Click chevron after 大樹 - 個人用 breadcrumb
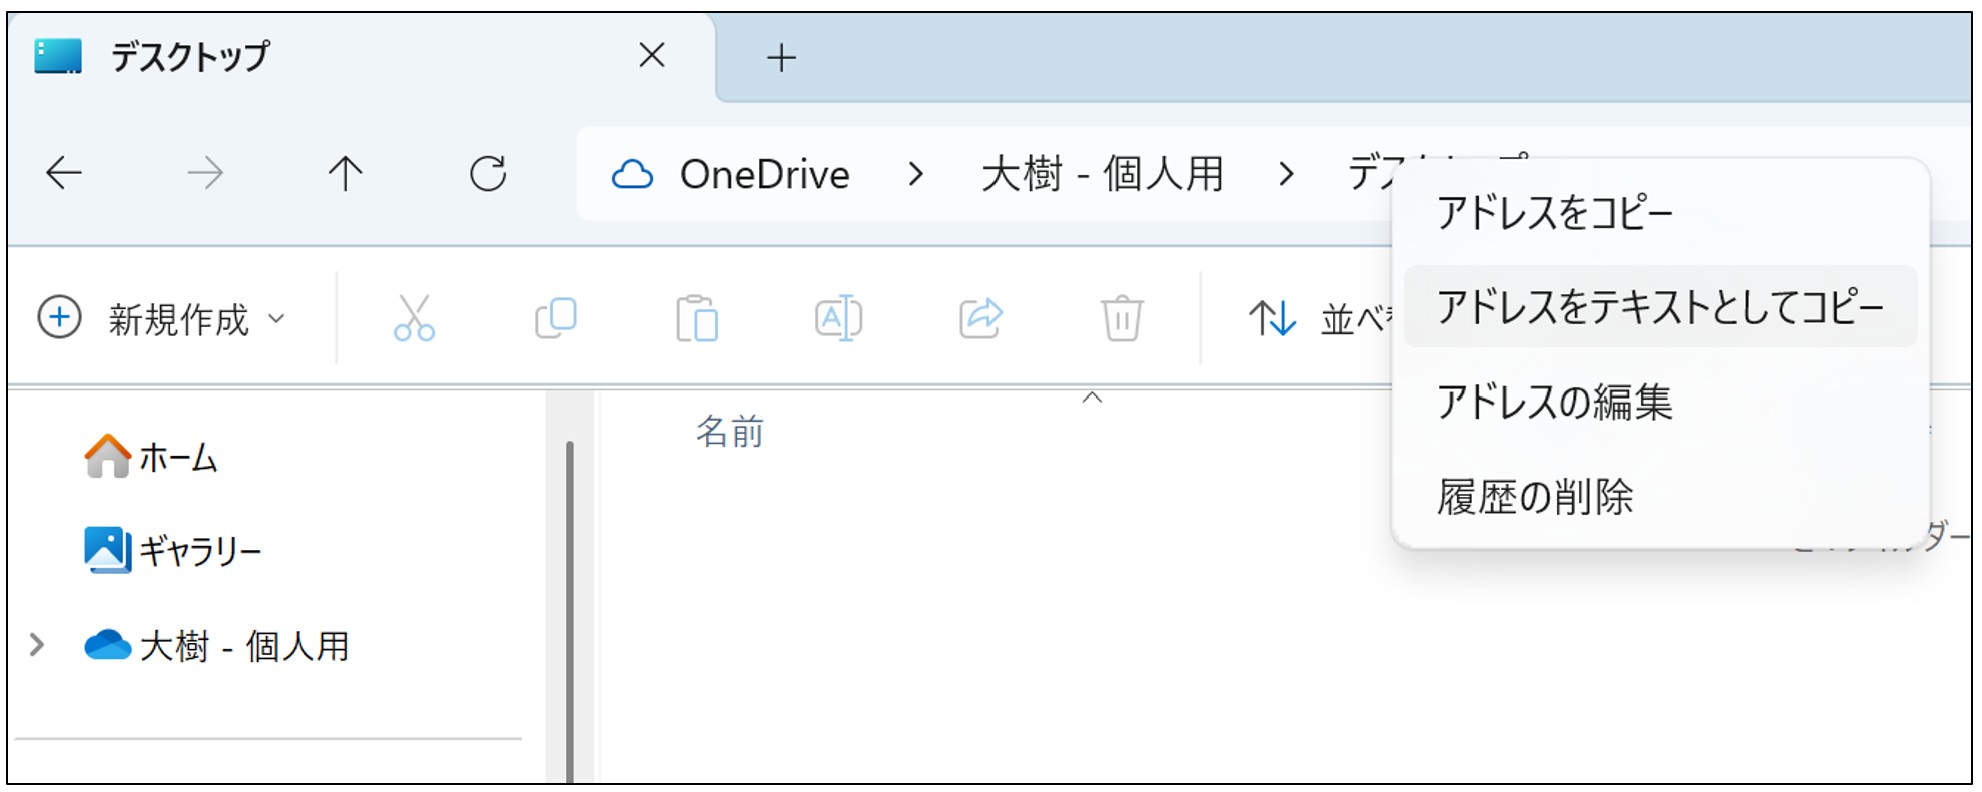 (x=1286, y=175)
